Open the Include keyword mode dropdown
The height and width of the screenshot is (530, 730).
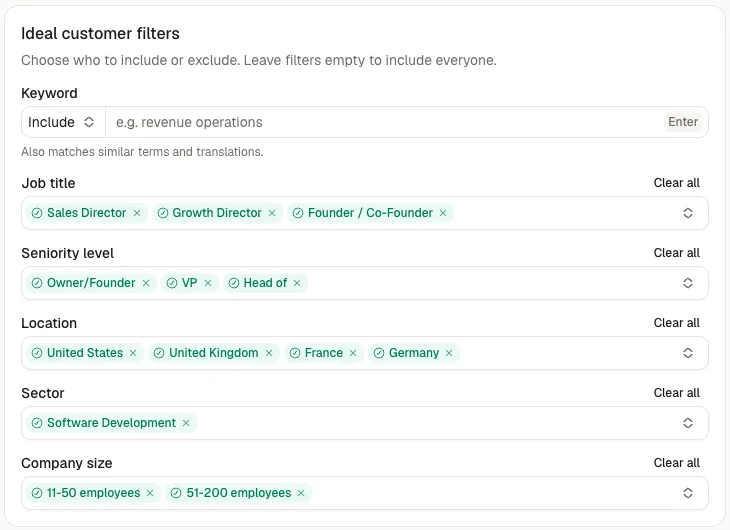(x=63, y=122)
